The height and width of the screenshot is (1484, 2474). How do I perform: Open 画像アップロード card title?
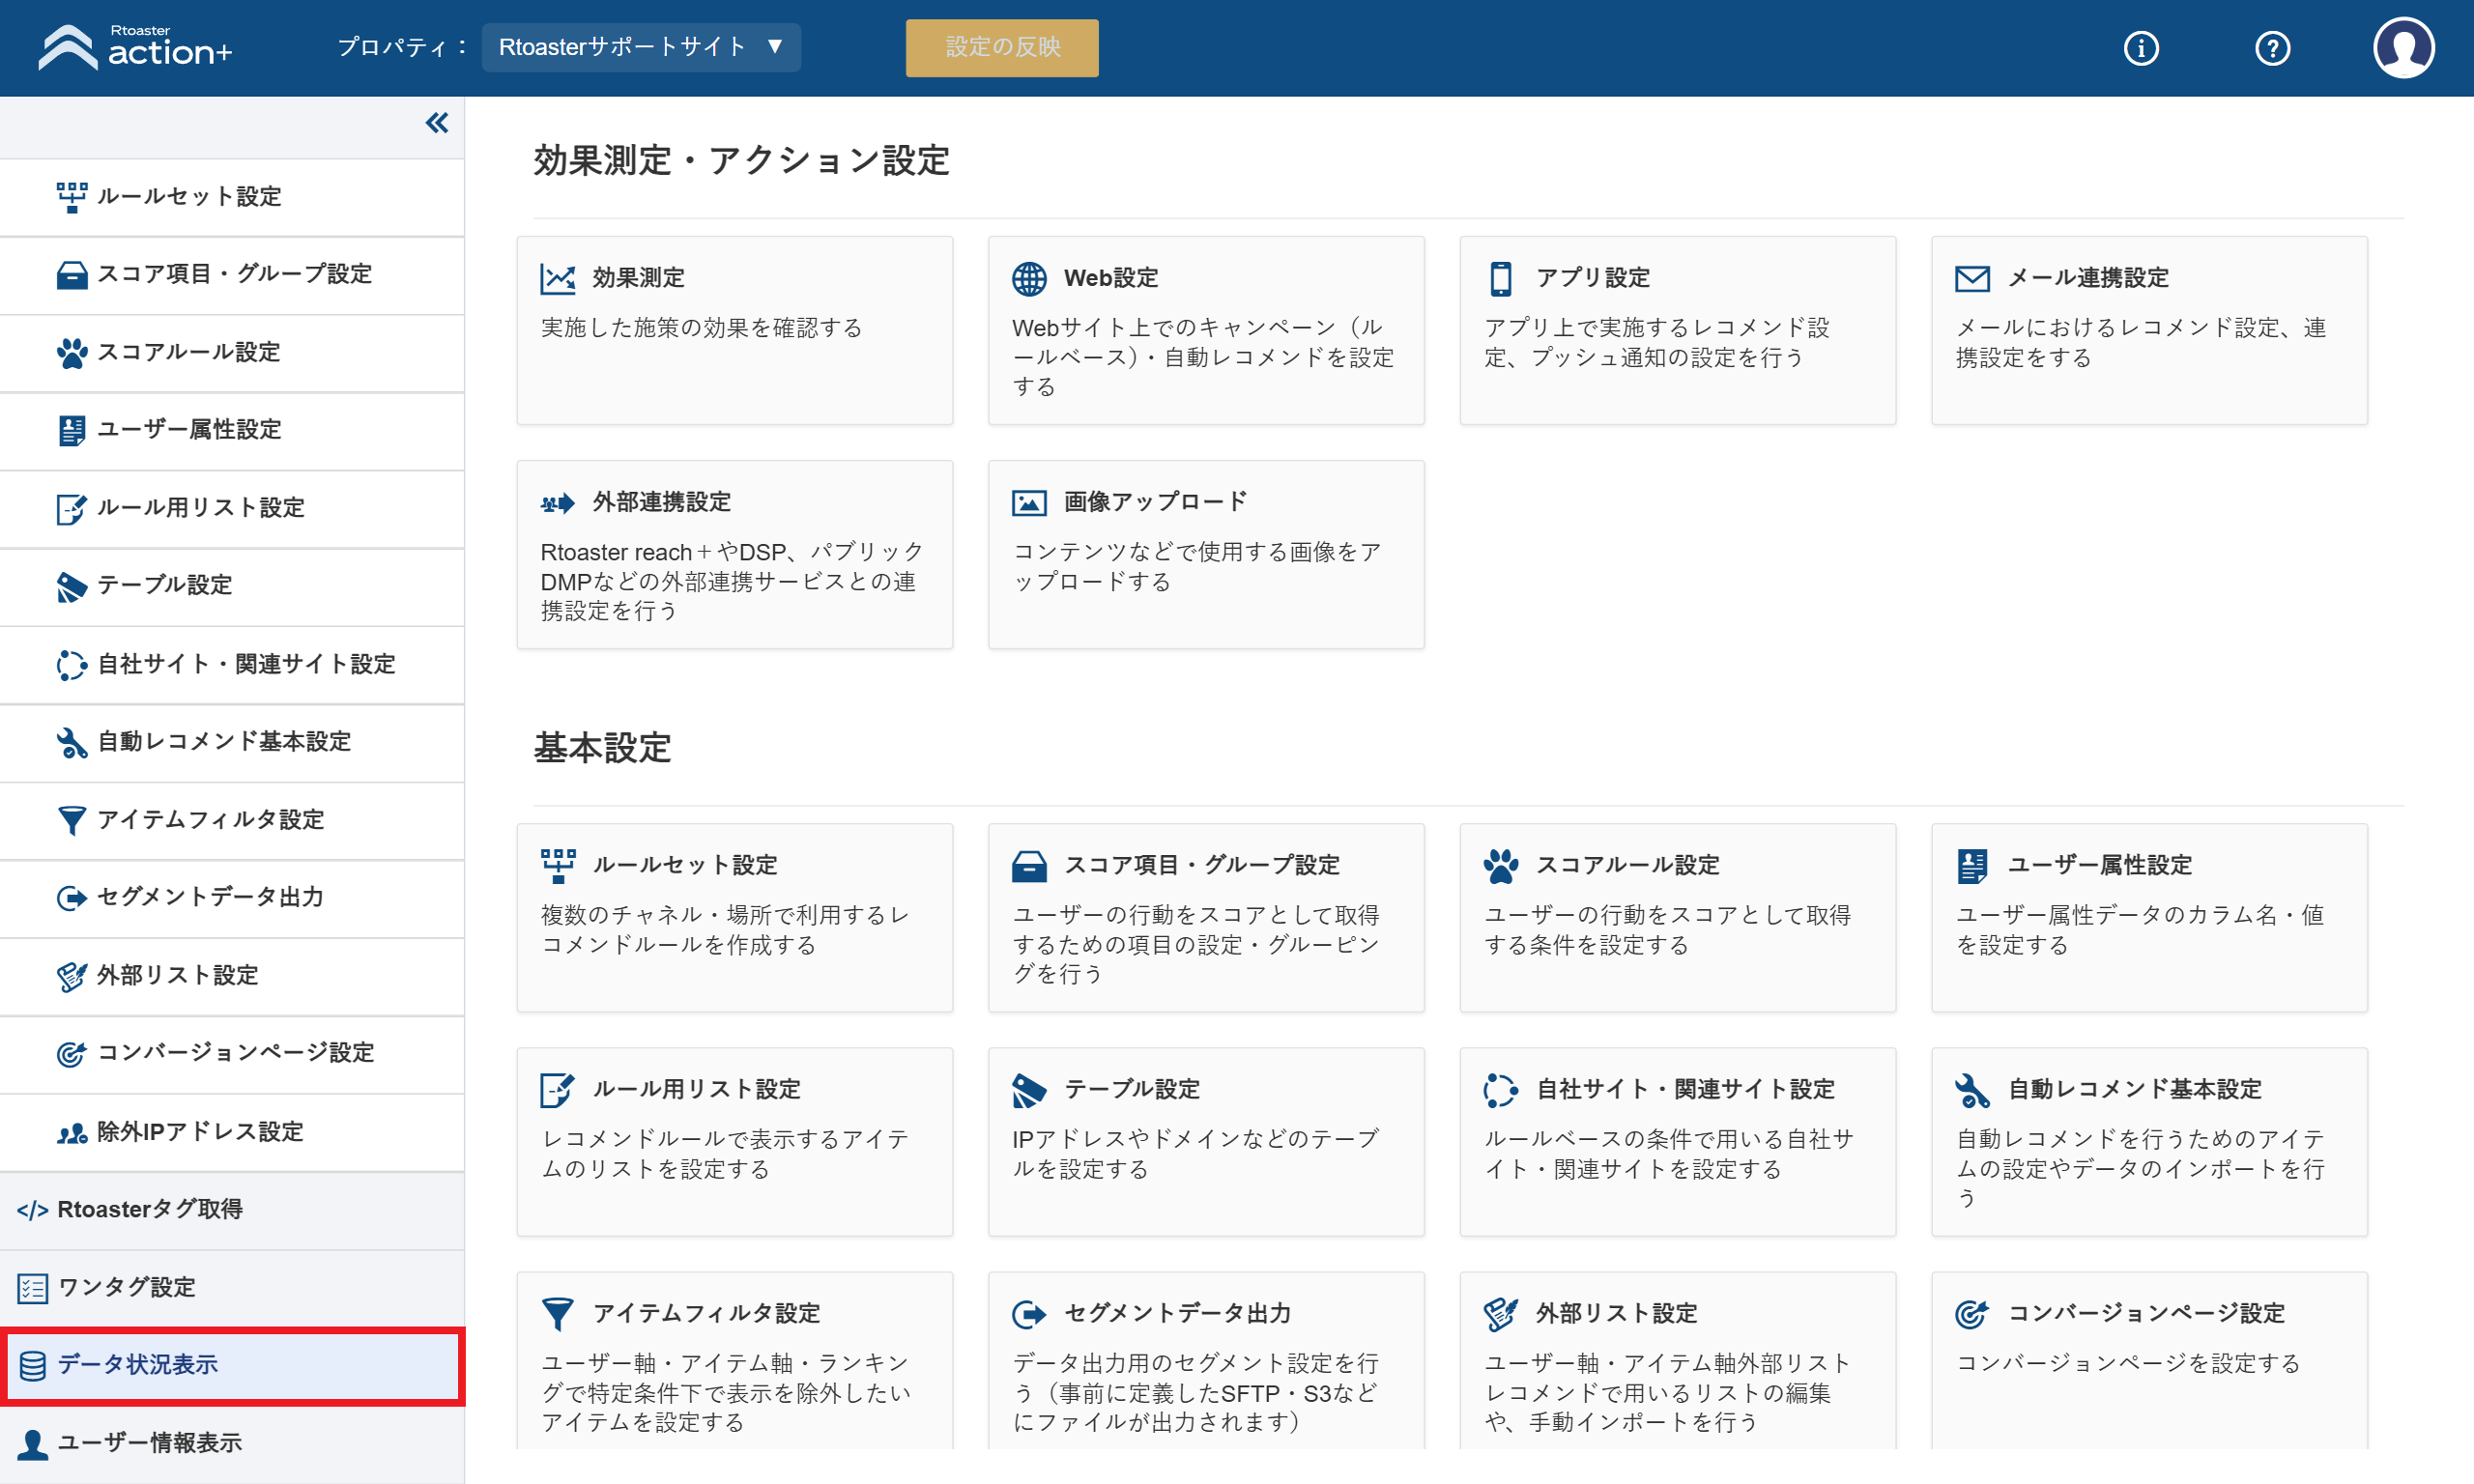[x=1155, y=502]
